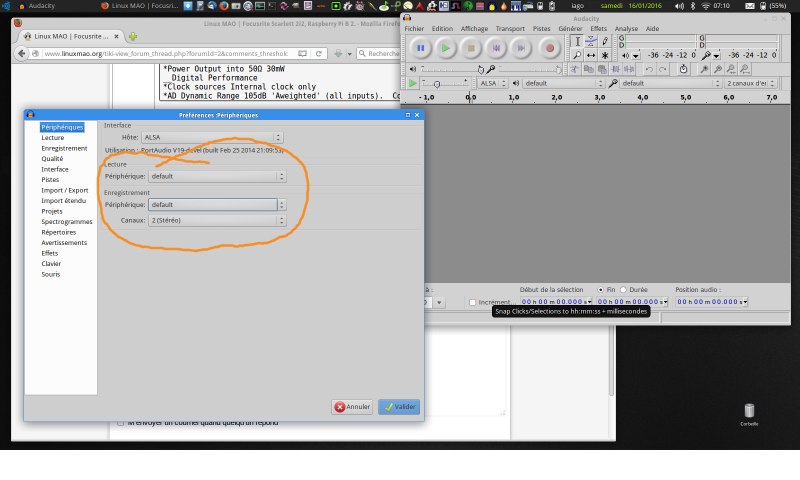Select the Envelope tool

(x=591, y=41)
